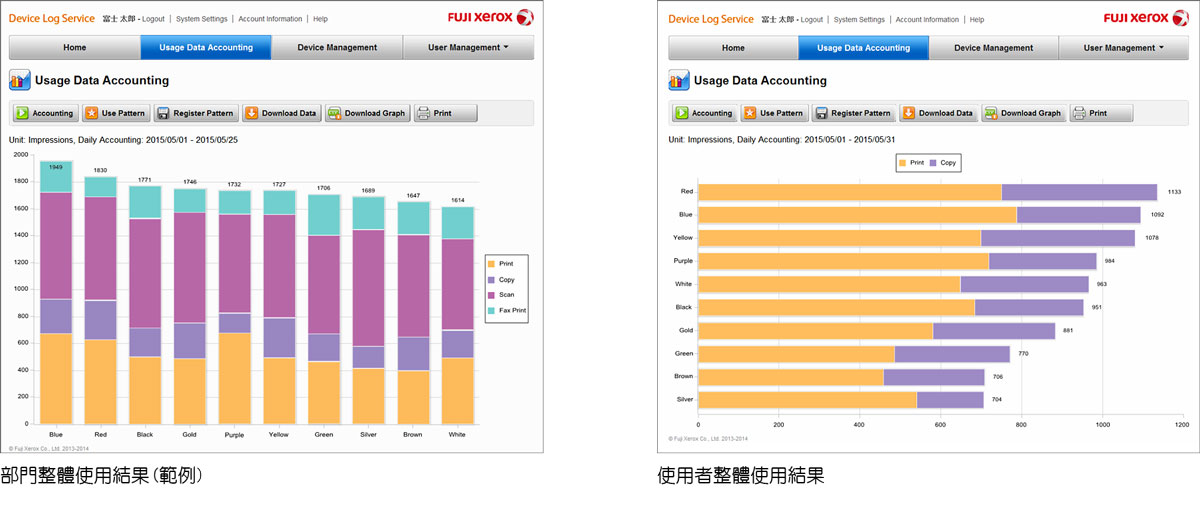Open Device Management tab in right window
Screen dimensions: 1200x513
(x=994, y=47)
